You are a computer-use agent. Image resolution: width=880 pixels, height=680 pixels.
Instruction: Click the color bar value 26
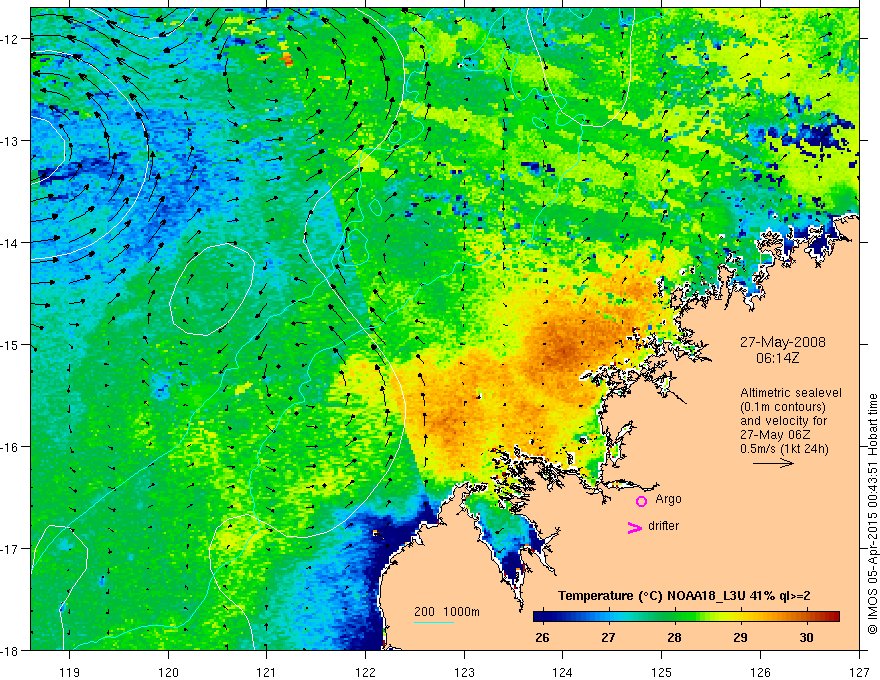542,638
